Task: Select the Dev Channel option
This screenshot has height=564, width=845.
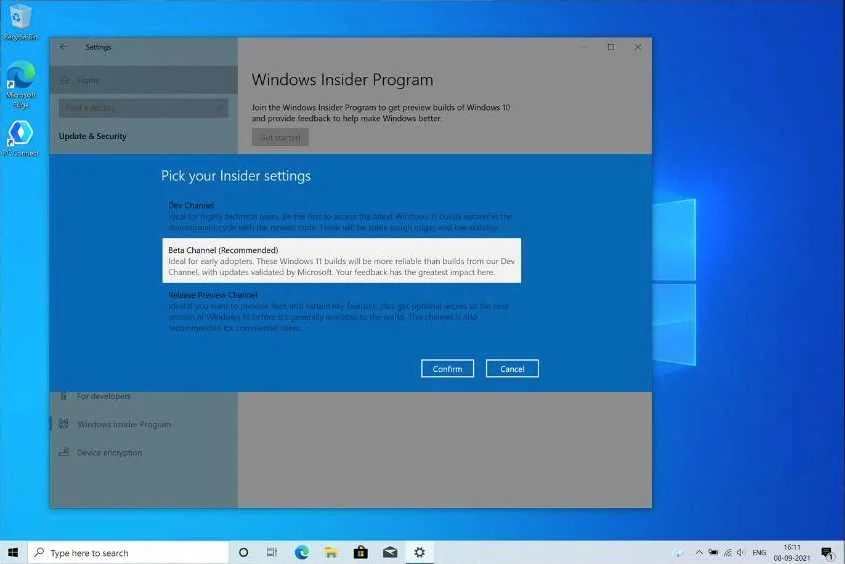Action: click(342, 216)
